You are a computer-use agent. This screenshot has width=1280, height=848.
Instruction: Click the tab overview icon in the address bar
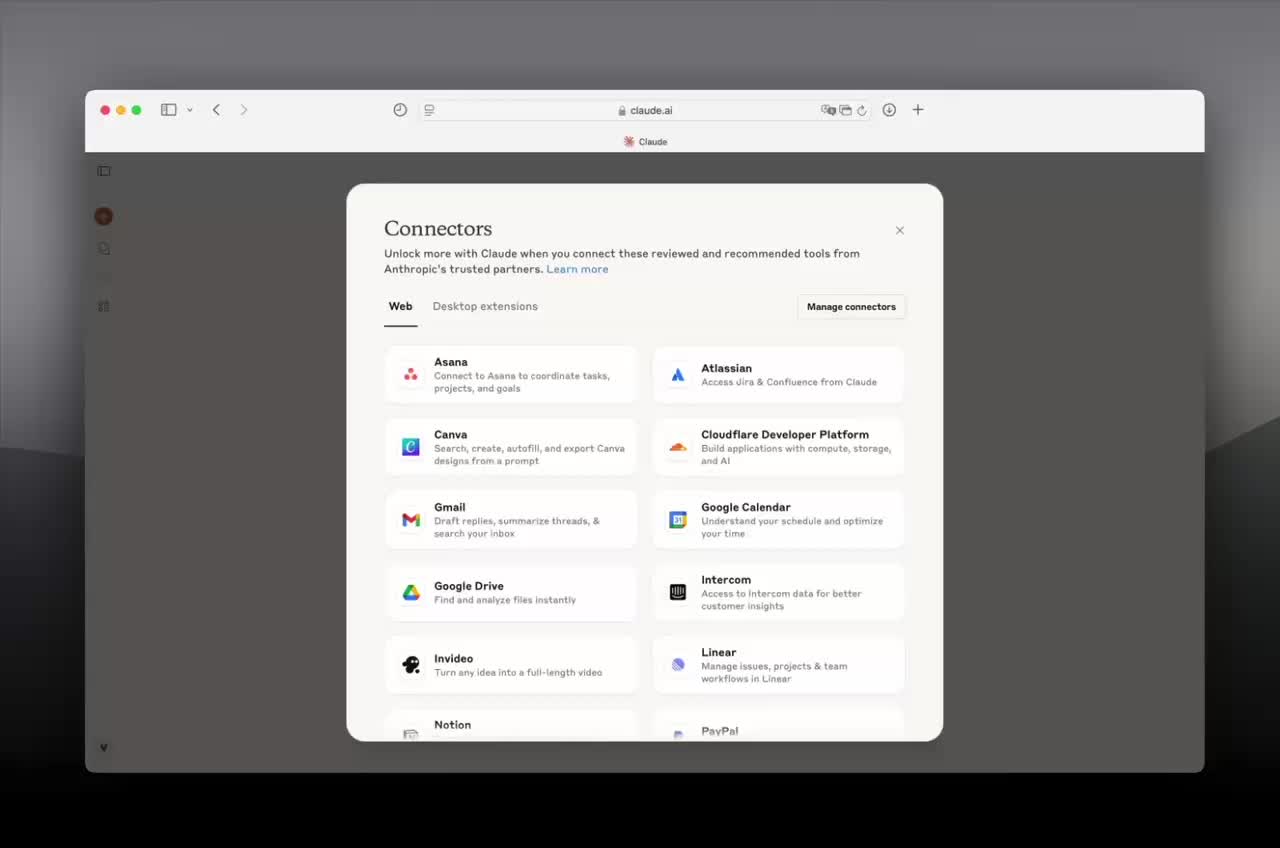[845, 110]
